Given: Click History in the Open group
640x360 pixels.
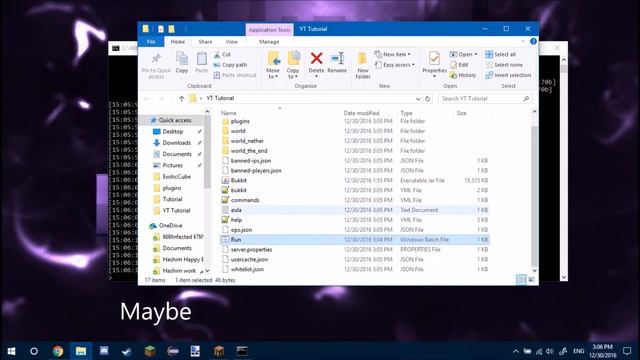Looking at the screenshot, I should click(463, 75).
